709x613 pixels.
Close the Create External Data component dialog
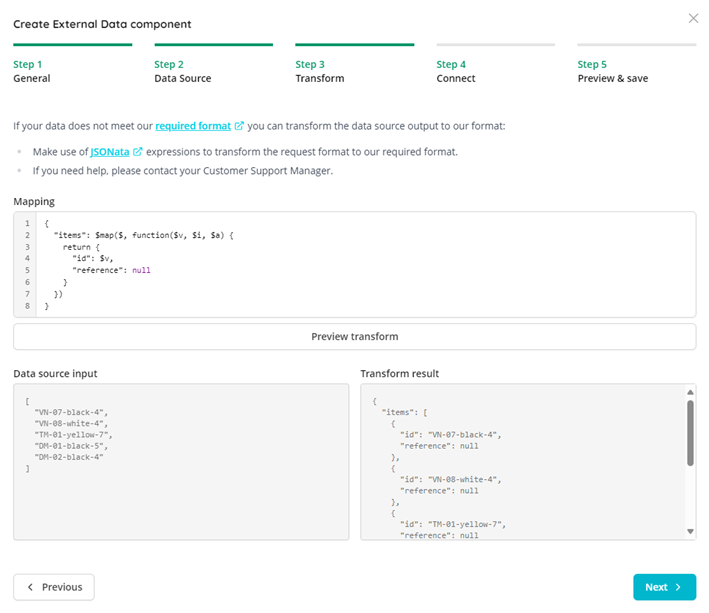(693, 18)
